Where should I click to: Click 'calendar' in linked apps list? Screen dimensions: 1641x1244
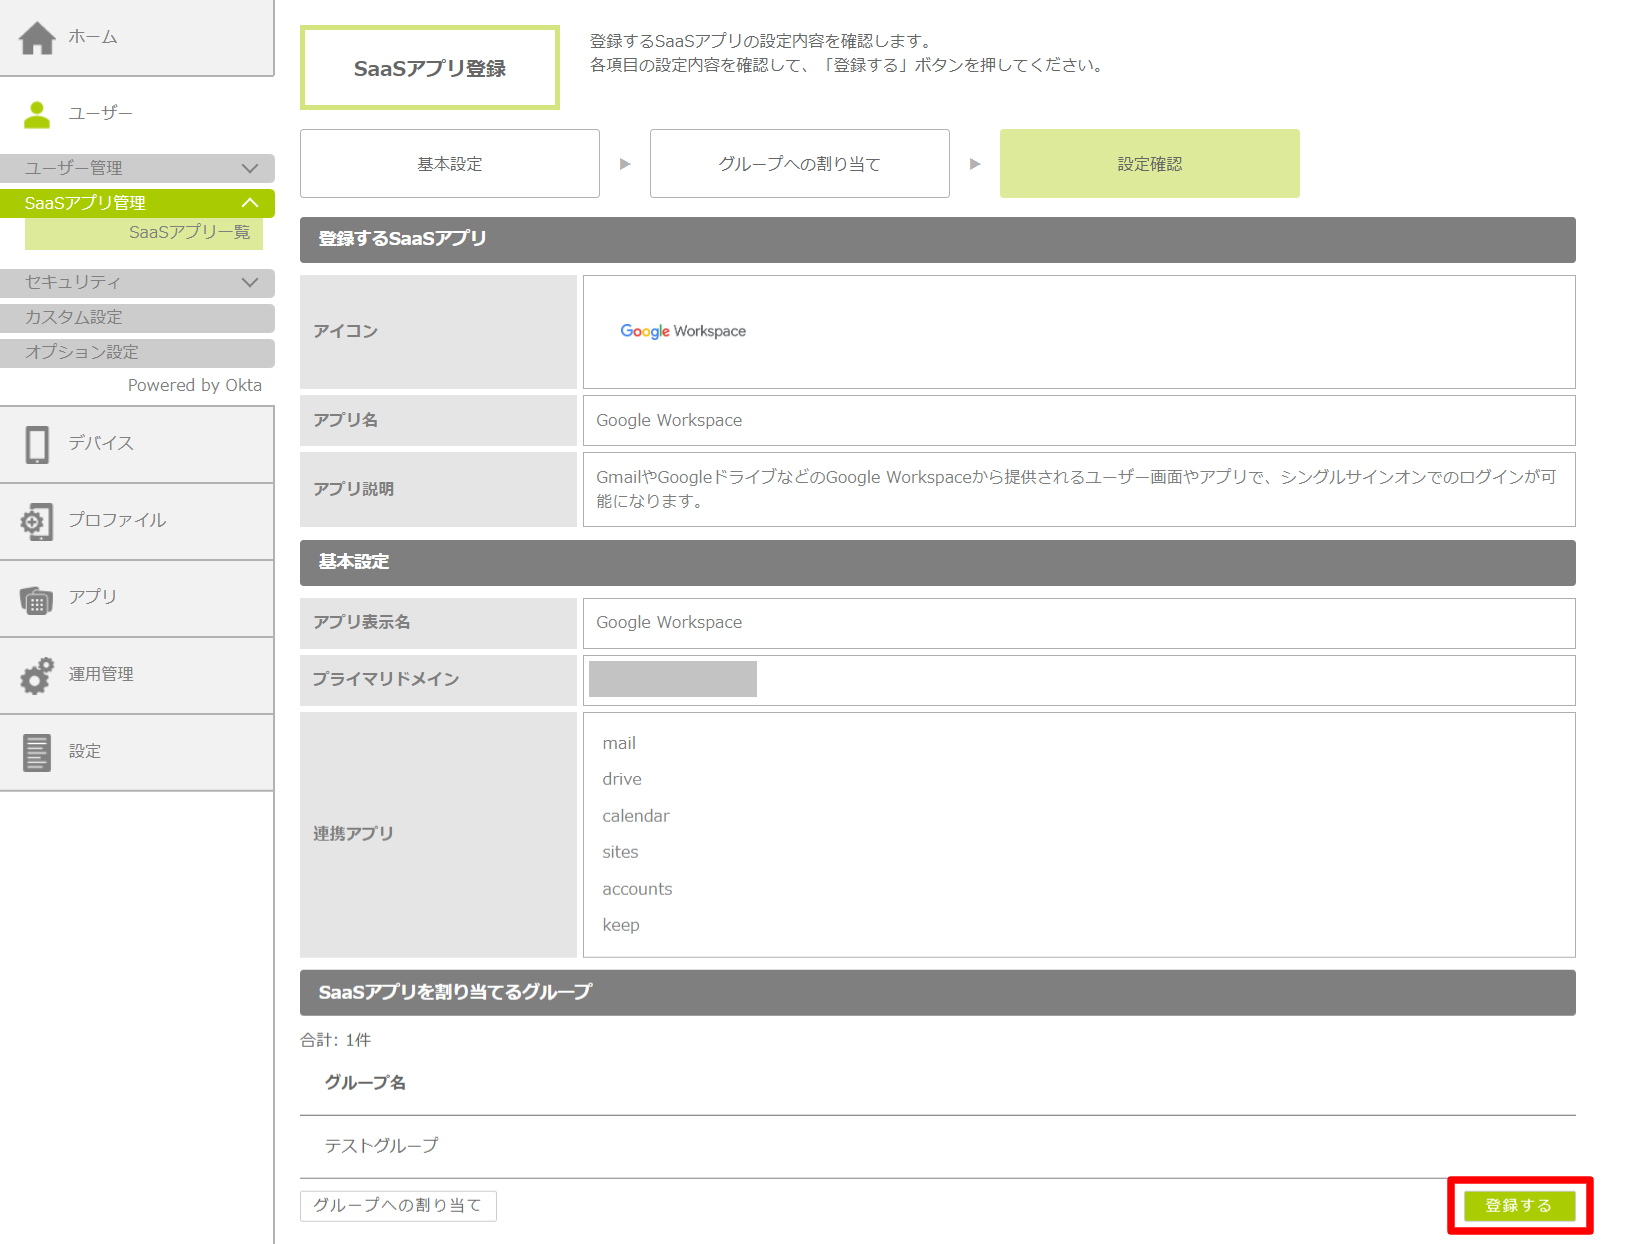[x=636, y=816]
